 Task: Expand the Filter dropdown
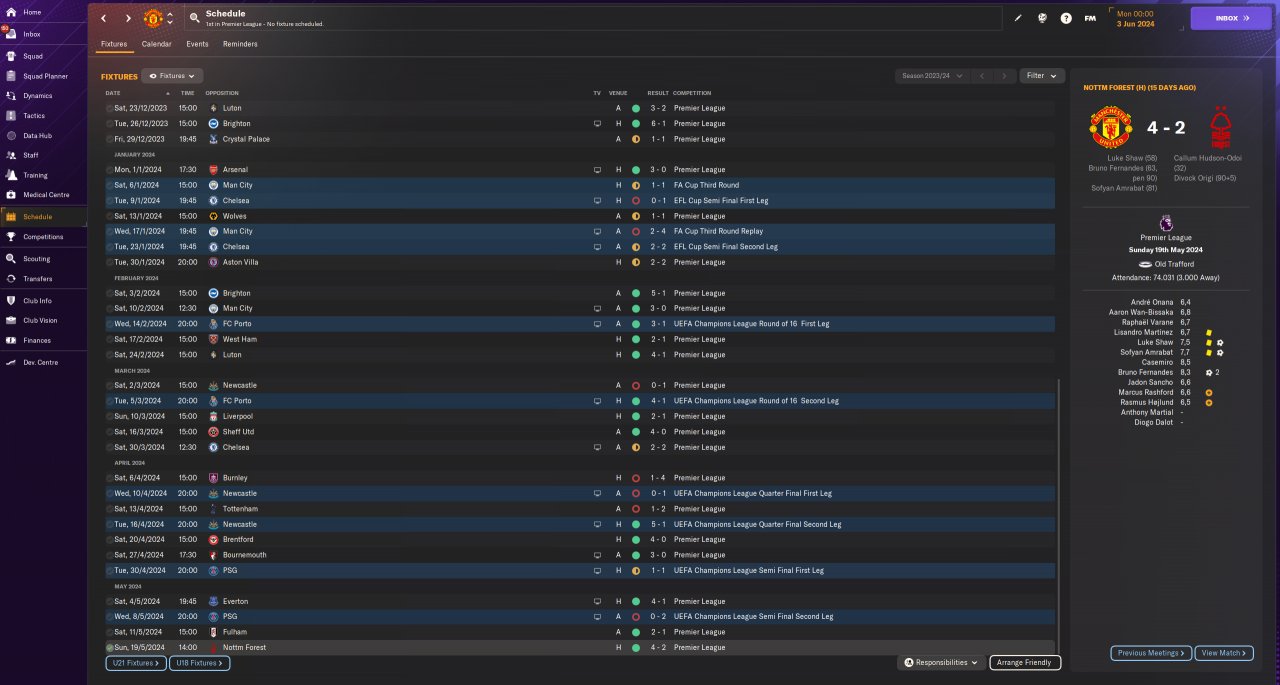coord(1042,76)
